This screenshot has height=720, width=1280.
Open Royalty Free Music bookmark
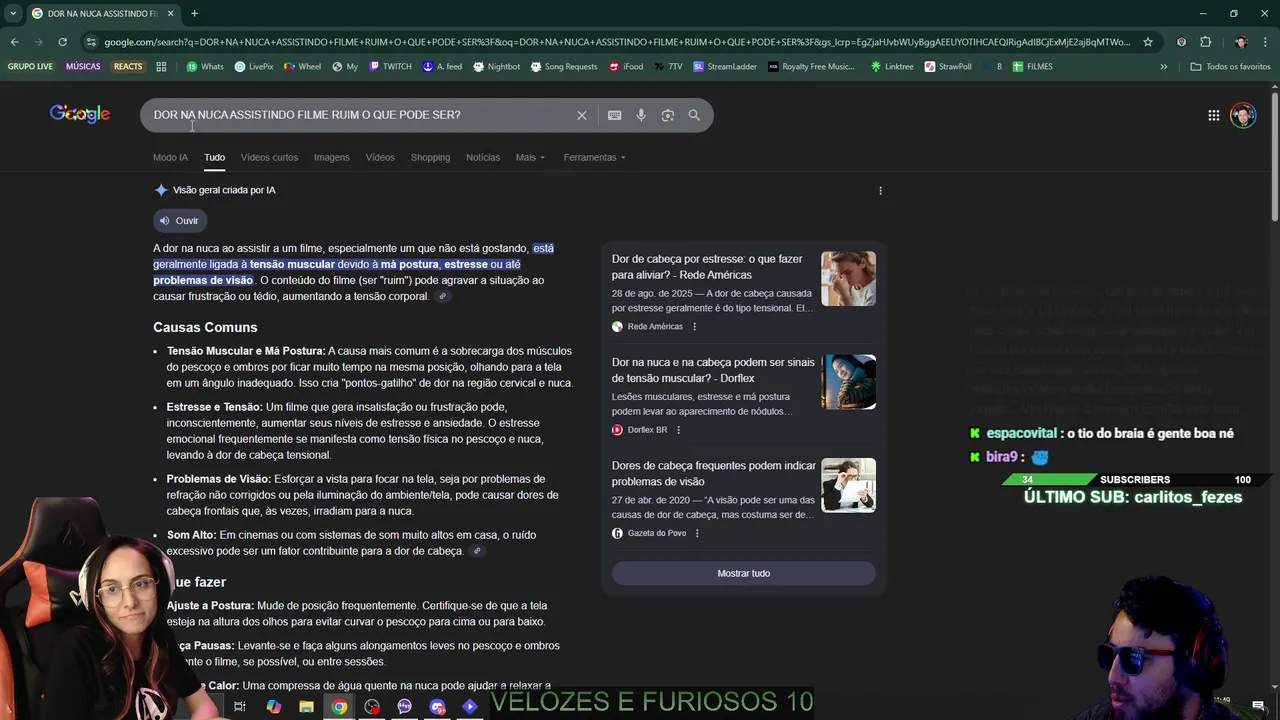pos(811,67)
